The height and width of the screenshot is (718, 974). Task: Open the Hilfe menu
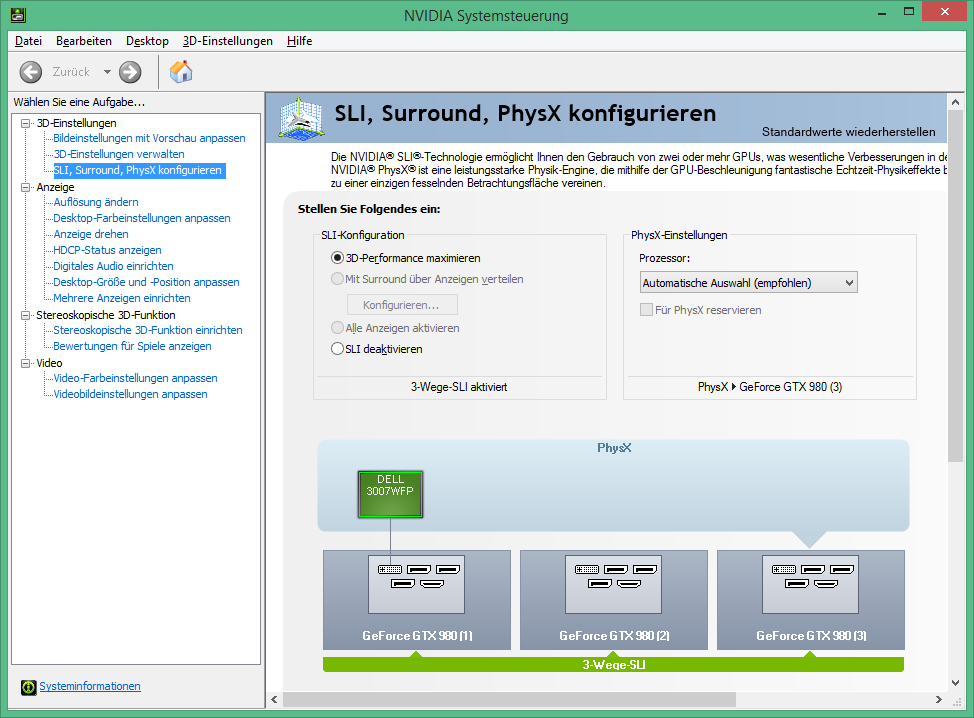point(299,41)
